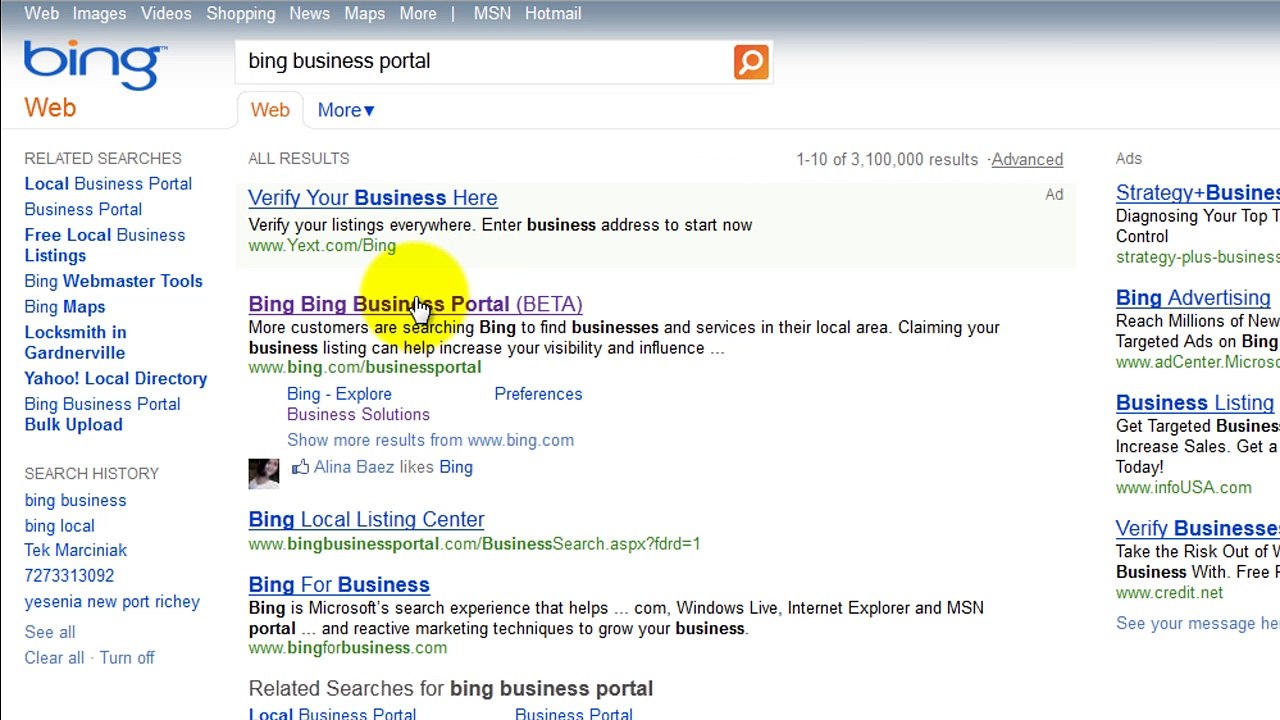Click www.Yext.com/Bing green URL text
The image size is (1280, 720).
coord(322,246)
